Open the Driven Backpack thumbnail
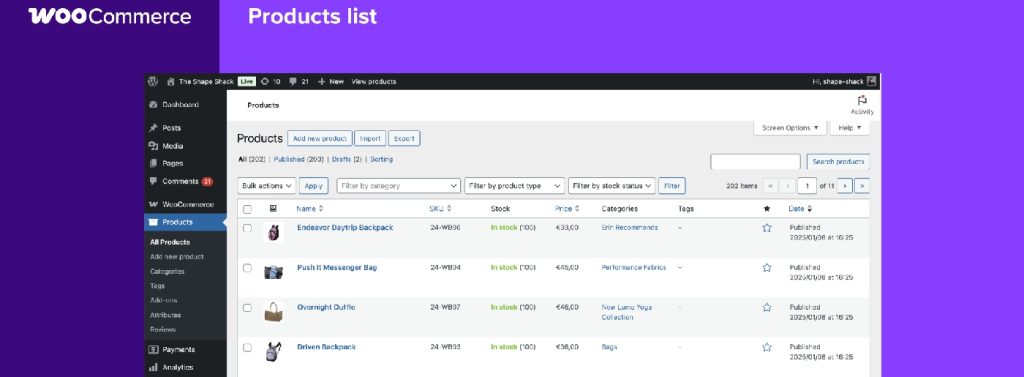This screenshot has height=377, width=1024. point(274,352)
